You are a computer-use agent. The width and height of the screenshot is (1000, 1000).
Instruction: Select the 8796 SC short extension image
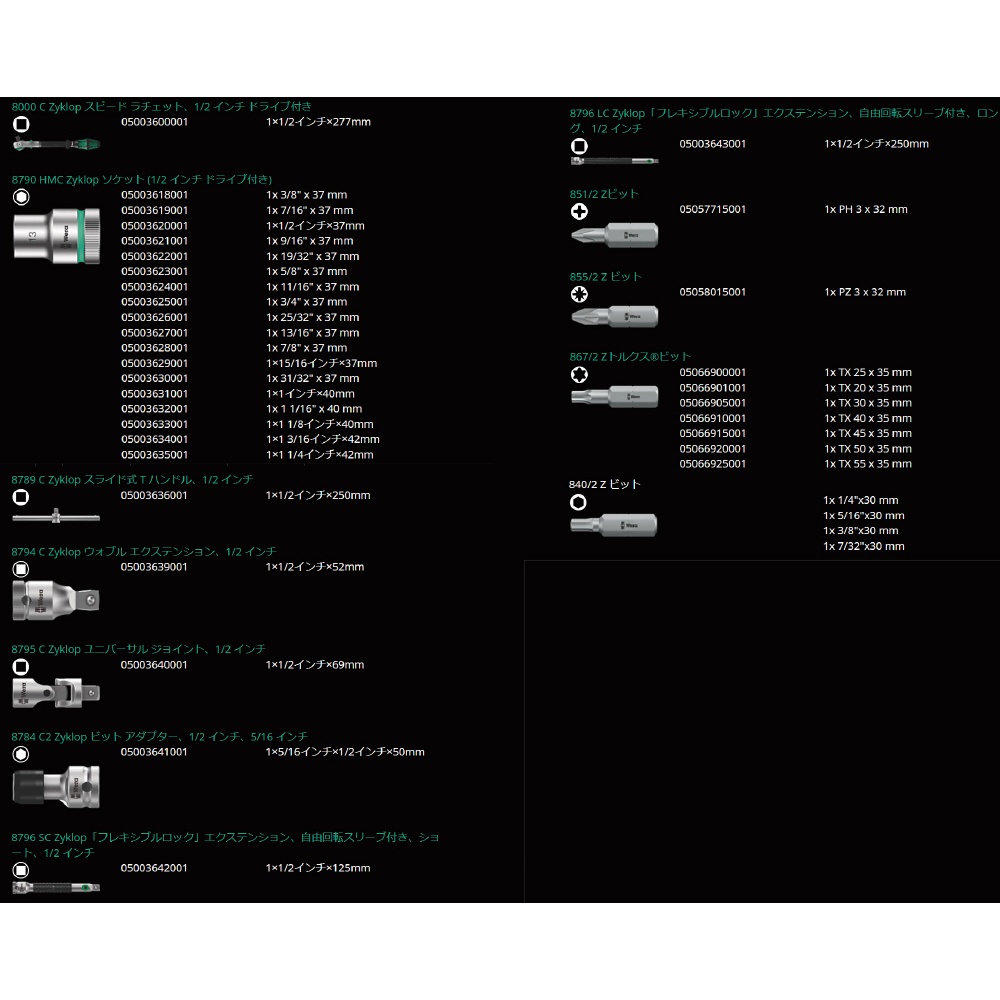pyautogui.click(x=56, y=887)
